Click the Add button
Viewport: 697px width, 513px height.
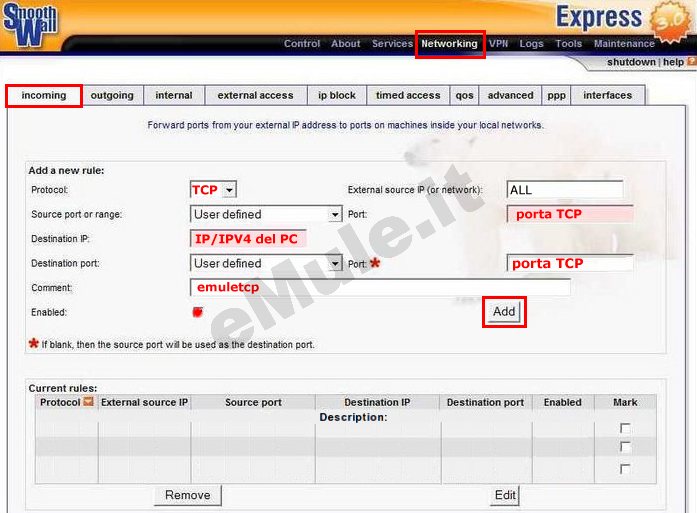(x=504, y=312)
